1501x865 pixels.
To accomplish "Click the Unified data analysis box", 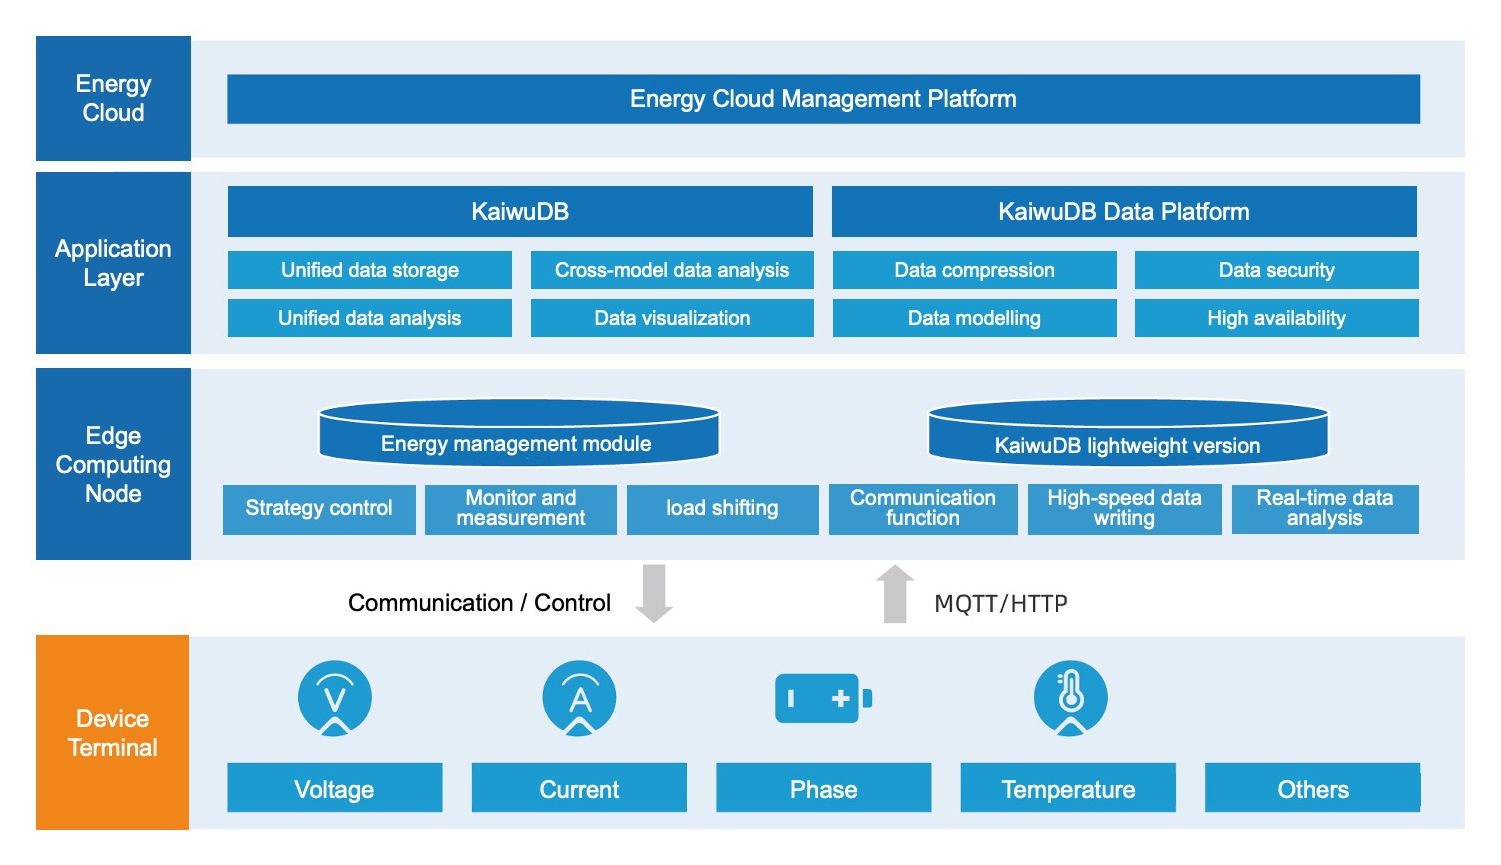I will coord(370,318).
